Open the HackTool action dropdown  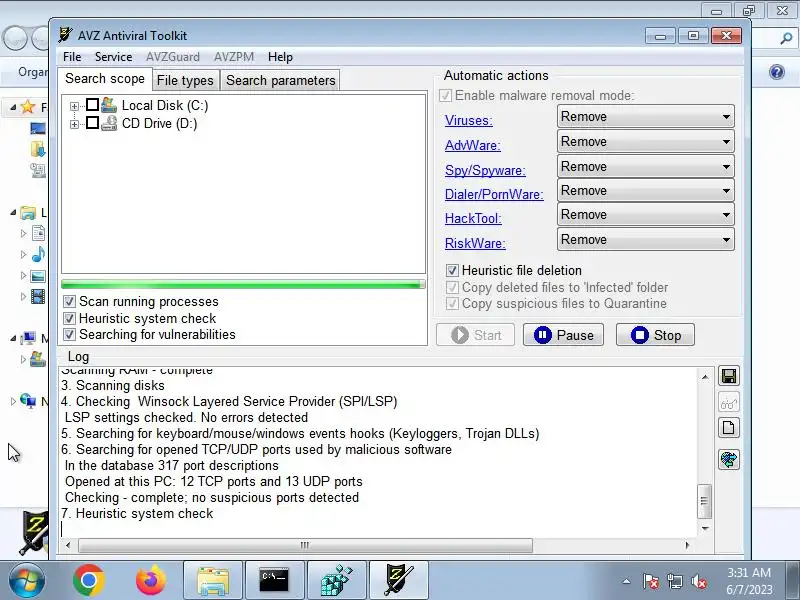coord(645,215)
